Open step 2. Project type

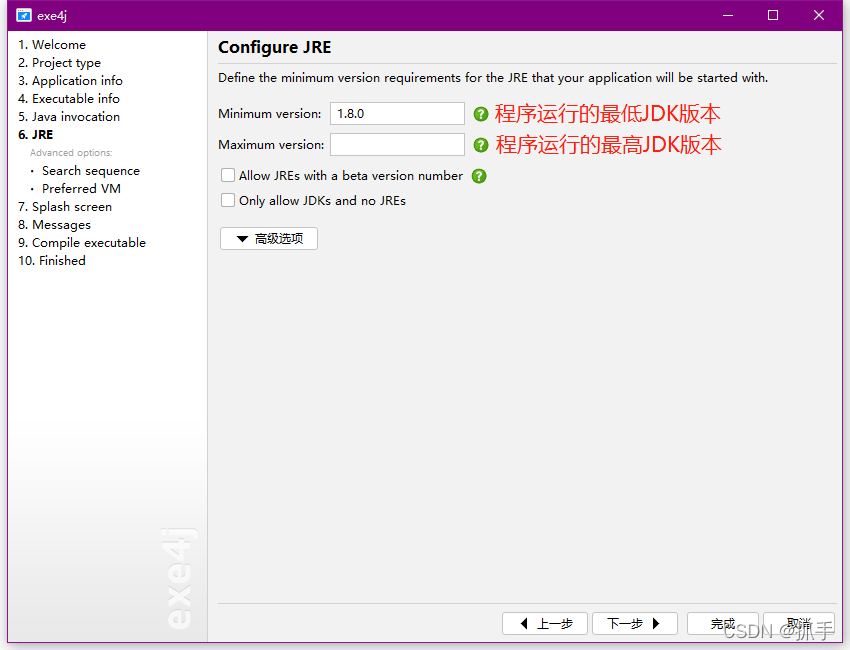pos(60,63)
